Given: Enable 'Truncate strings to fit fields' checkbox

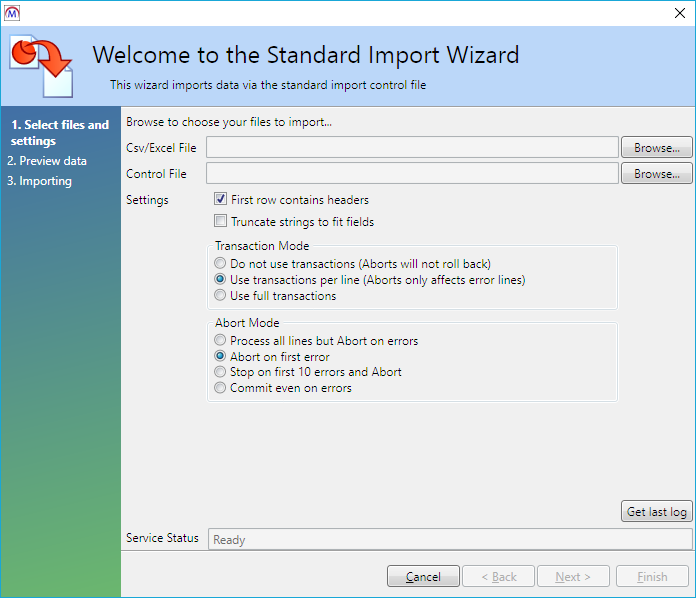Looking at the screenshot, I should [x=221, y=222].
